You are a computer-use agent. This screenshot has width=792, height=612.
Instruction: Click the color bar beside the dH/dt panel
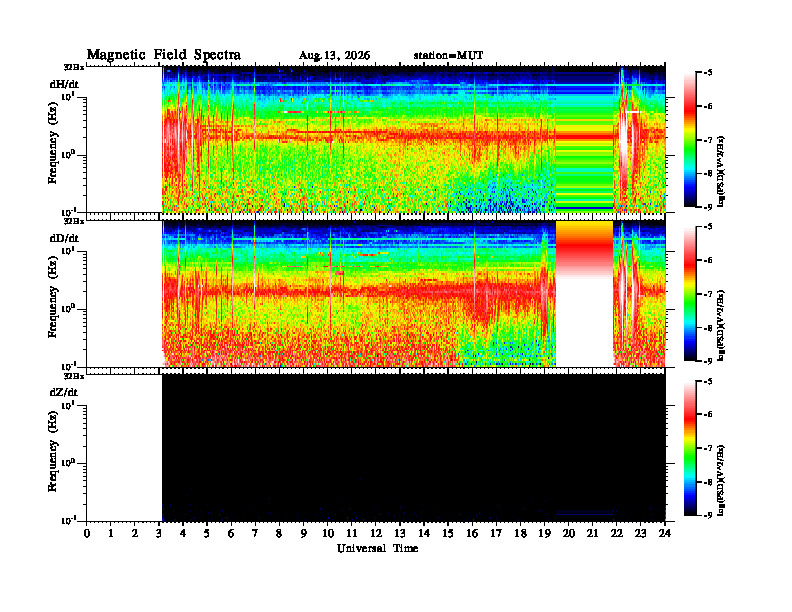pos(690,140)
